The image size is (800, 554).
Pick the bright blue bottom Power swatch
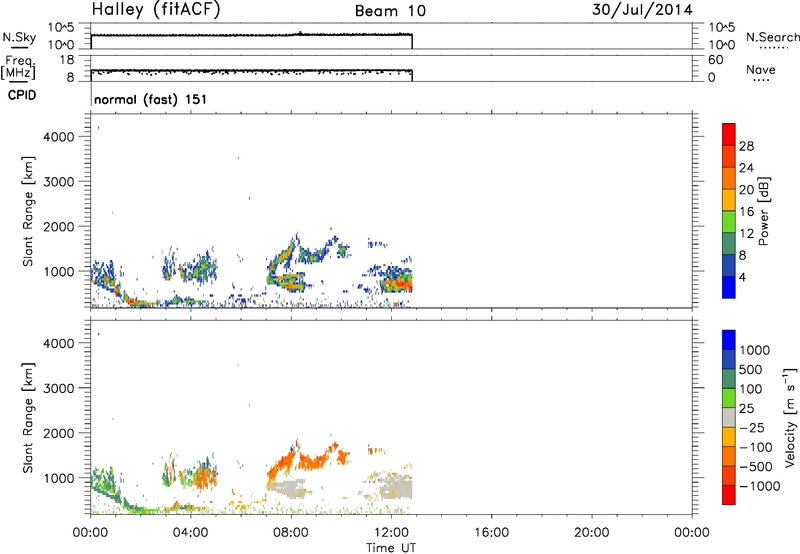(x=729, y=287)
